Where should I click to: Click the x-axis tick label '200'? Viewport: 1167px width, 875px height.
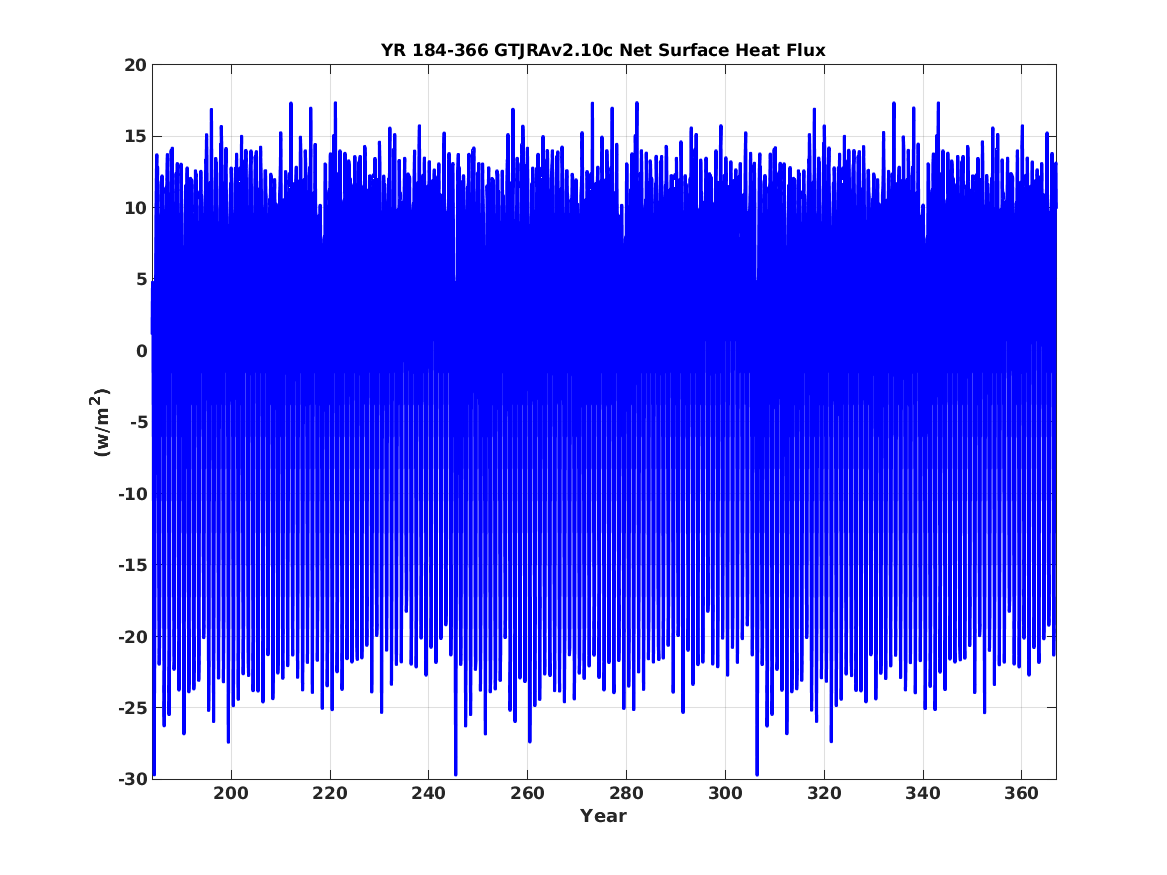click(x=231, y=793)
